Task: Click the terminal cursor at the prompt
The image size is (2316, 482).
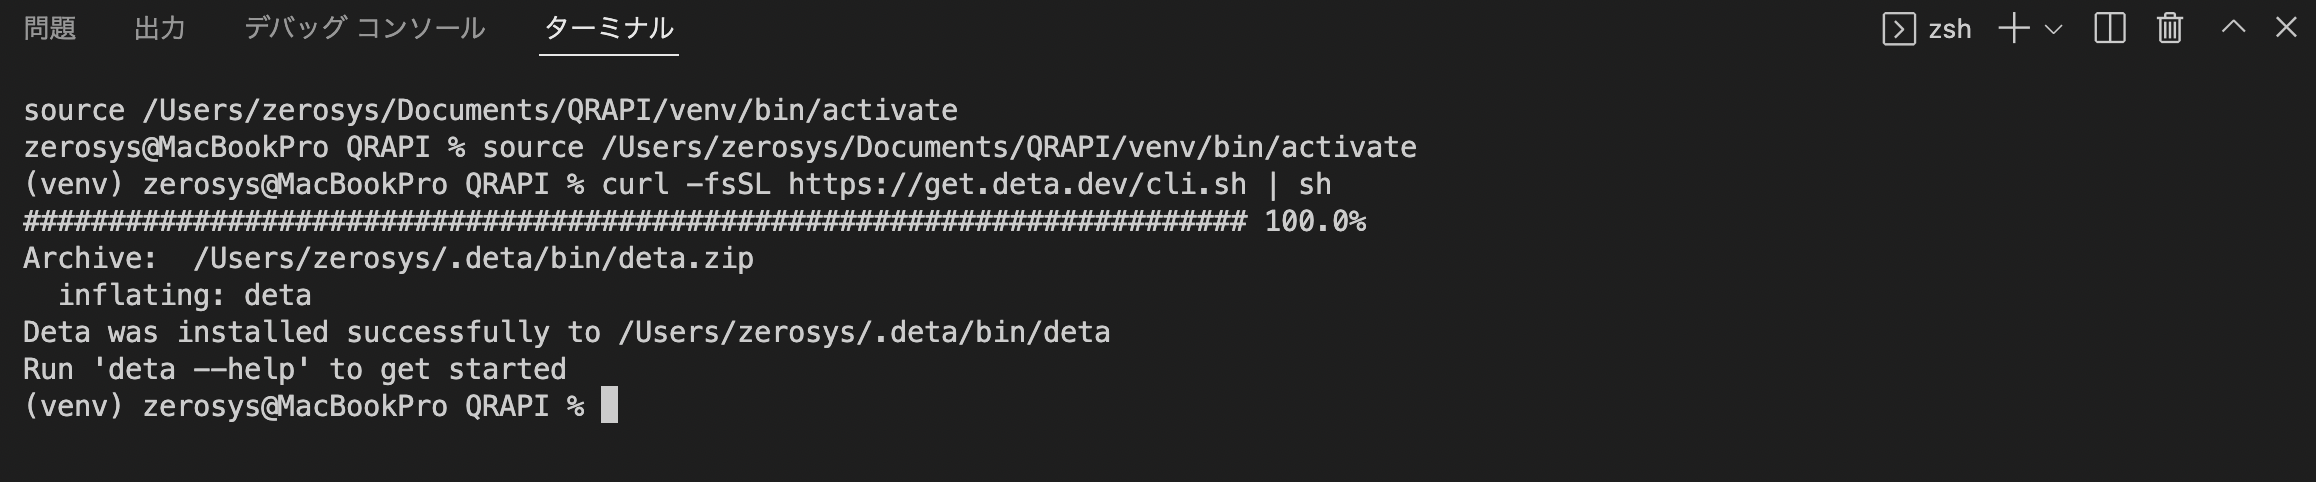Action: click(x=609, y=405)
